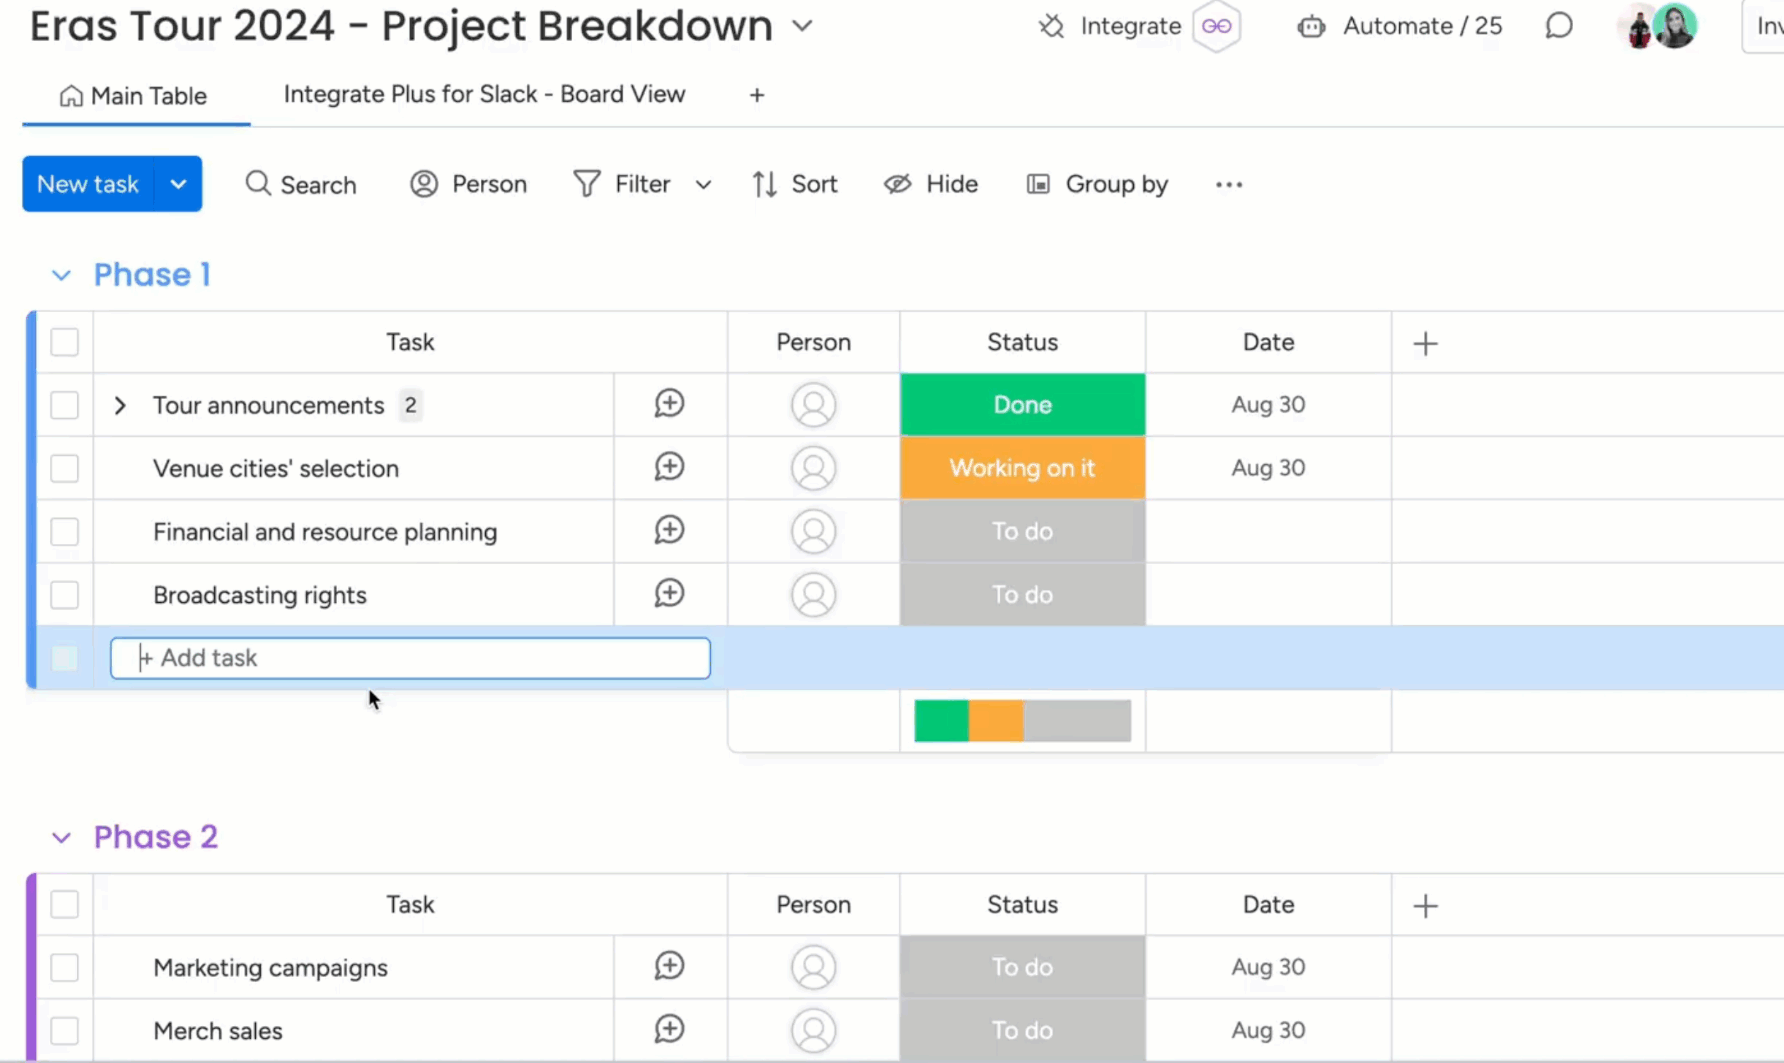Screen dimensions: 1784x1063
Task: Assign a person to Marketing campaigns
Action: tap(813, 967)
